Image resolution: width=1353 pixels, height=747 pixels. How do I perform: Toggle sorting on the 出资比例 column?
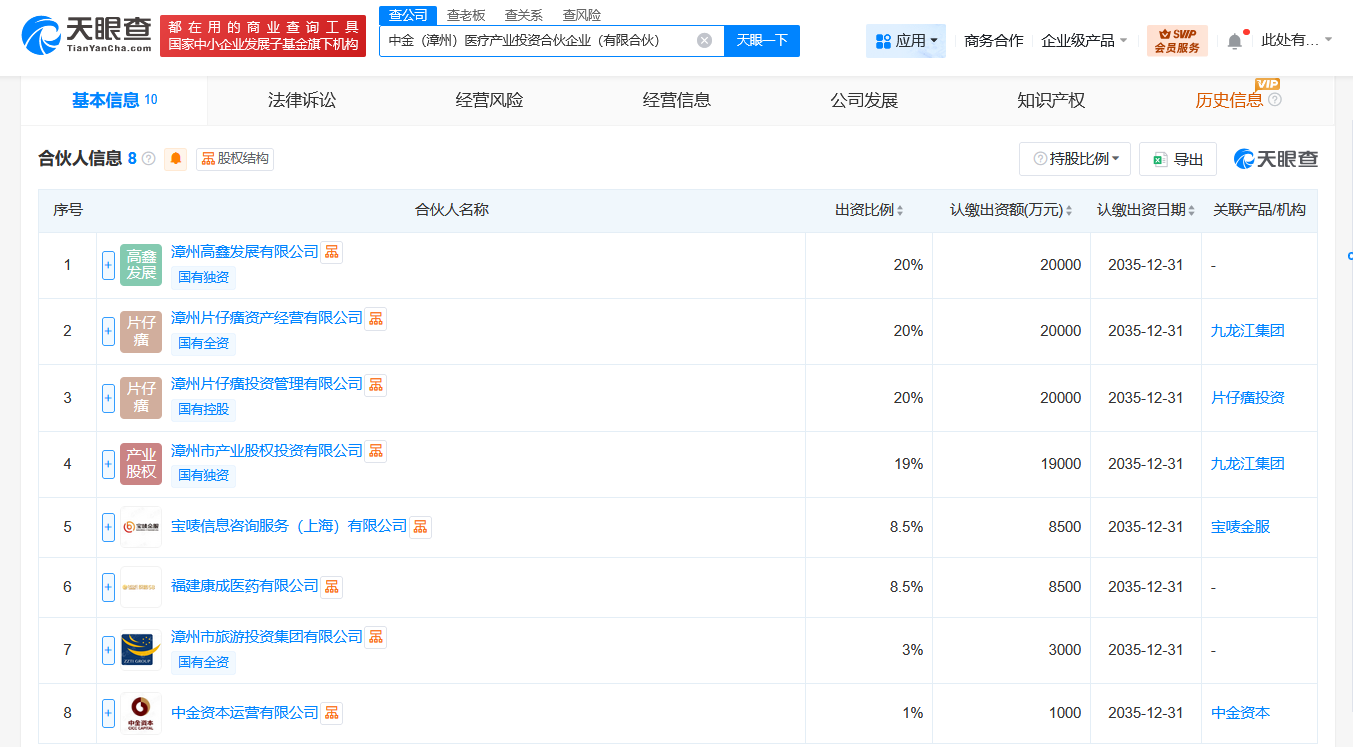coord(901,210)
